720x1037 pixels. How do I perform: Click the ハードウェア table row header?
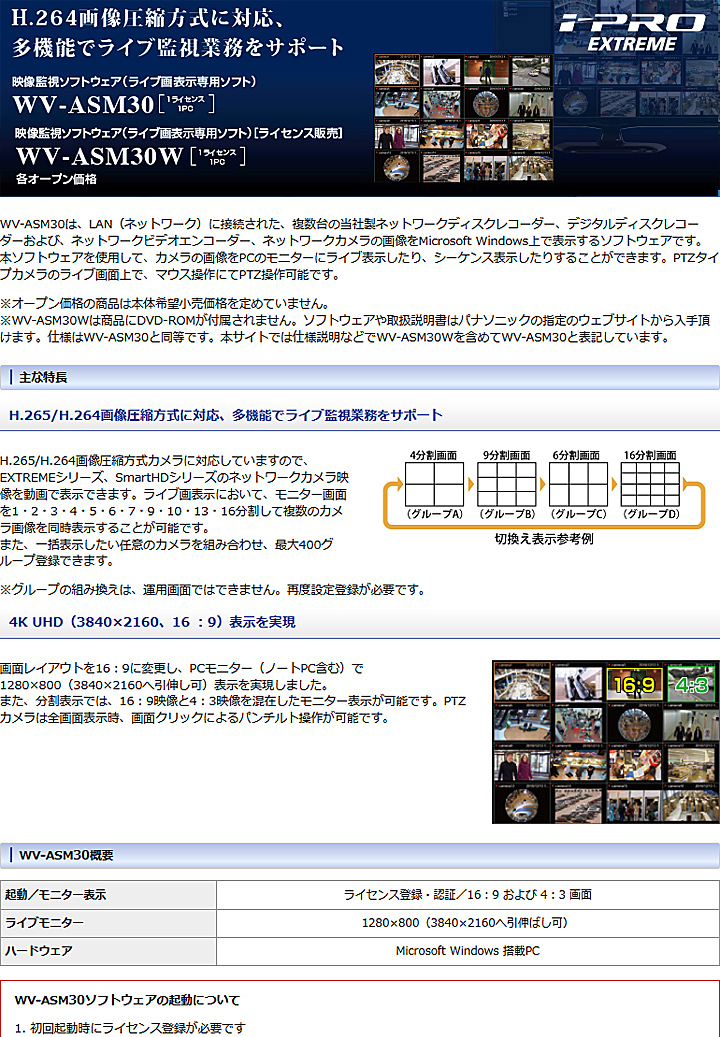click(x=108, y=950)
